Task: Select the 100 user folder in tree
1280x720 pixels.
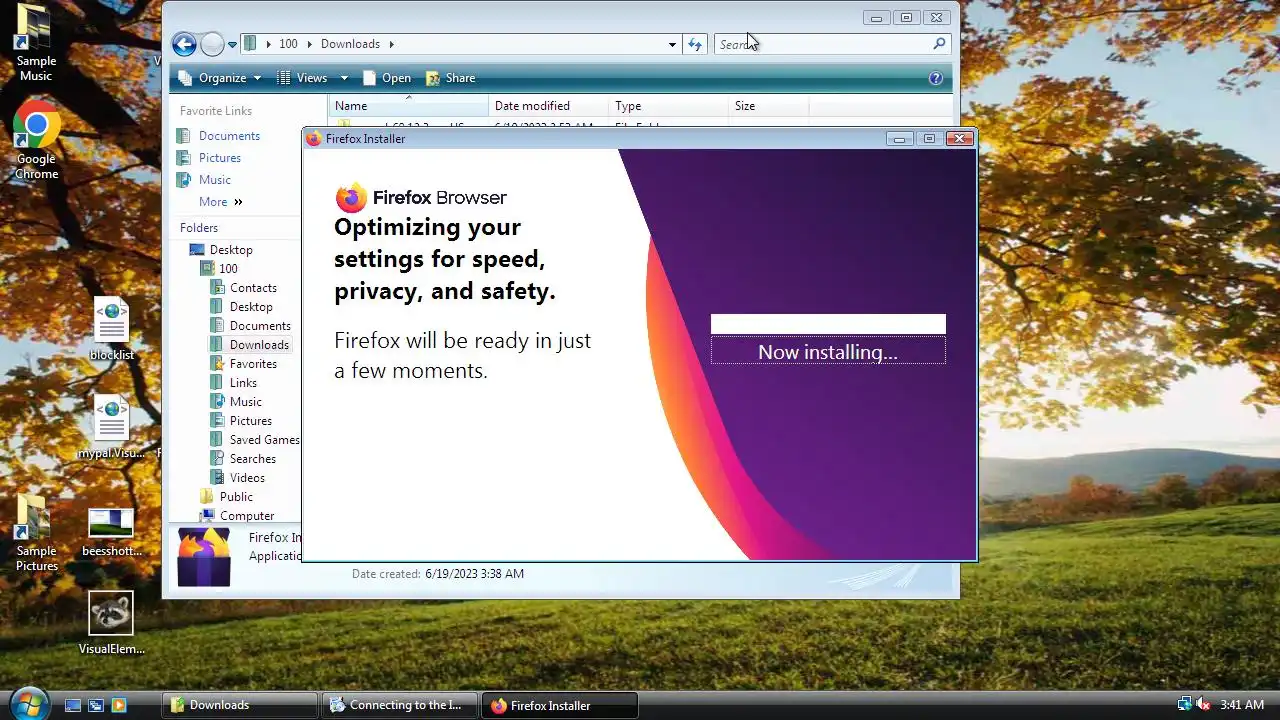Action: coord(228,269)
